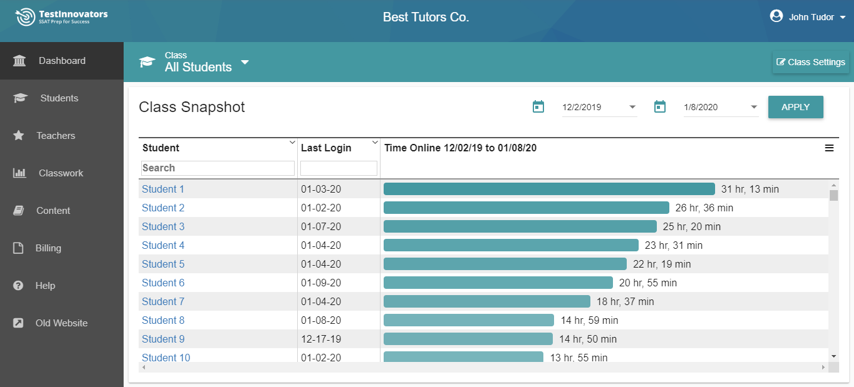Open the Student 2 link

point(163,208)
